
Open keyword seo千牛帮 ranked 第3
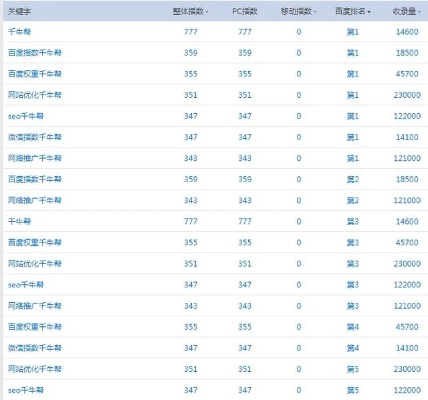pyautogui.click(x=26, y=285)
